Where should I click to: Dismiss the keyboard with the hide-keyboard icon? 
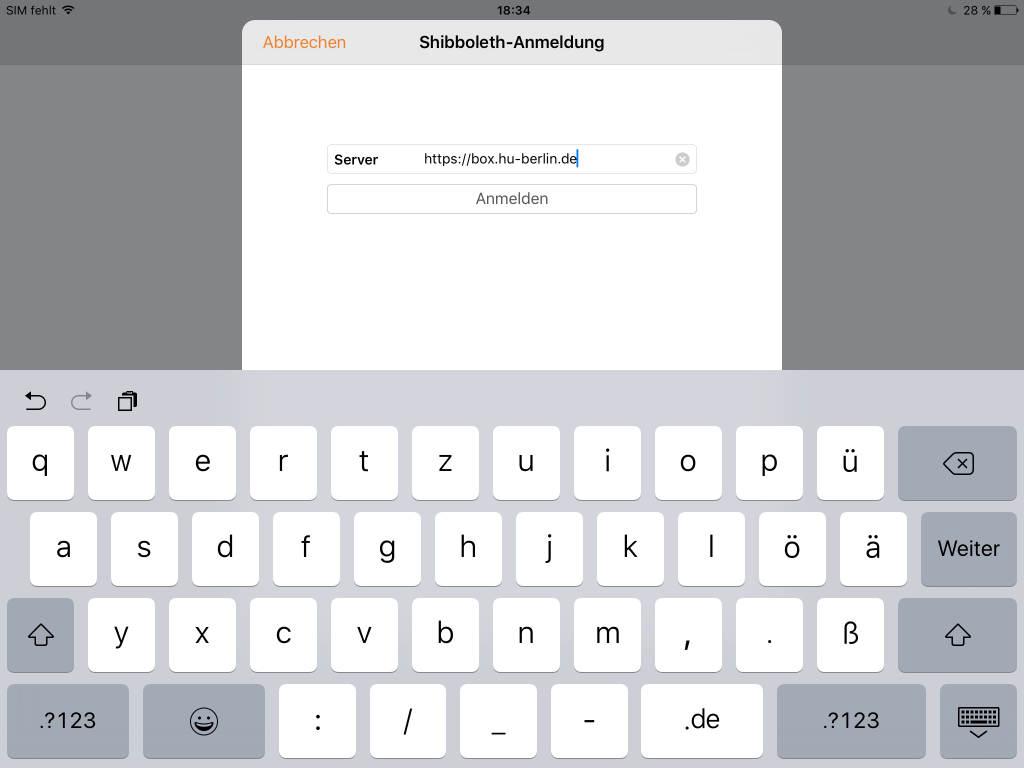point(978,721)
